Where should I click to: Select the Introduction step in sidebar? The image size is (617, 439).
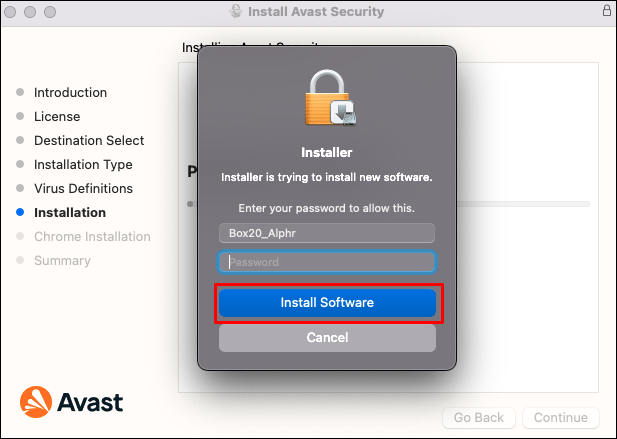coord(70,93)
